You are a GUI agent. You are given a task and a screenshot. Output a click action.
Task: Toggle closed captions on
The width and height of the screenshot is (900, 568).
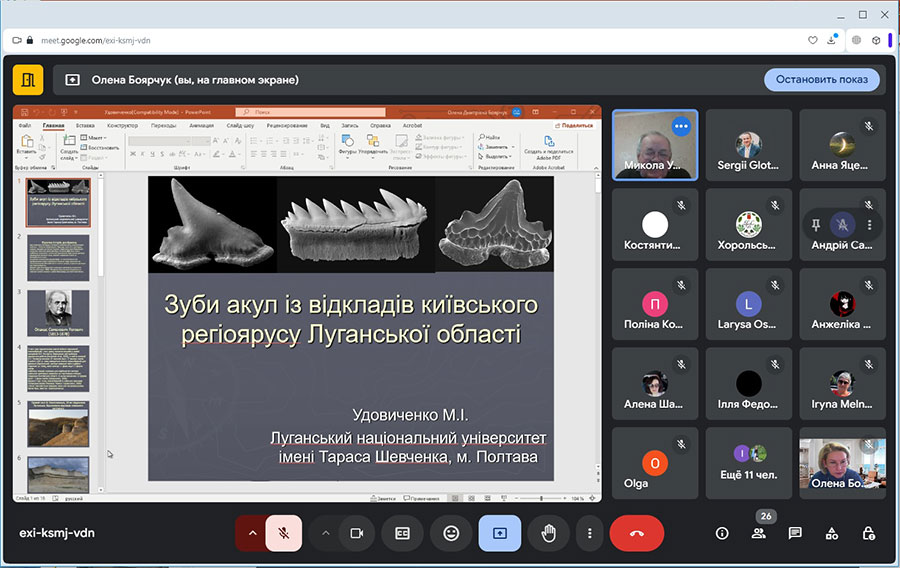tap(402, 533)
